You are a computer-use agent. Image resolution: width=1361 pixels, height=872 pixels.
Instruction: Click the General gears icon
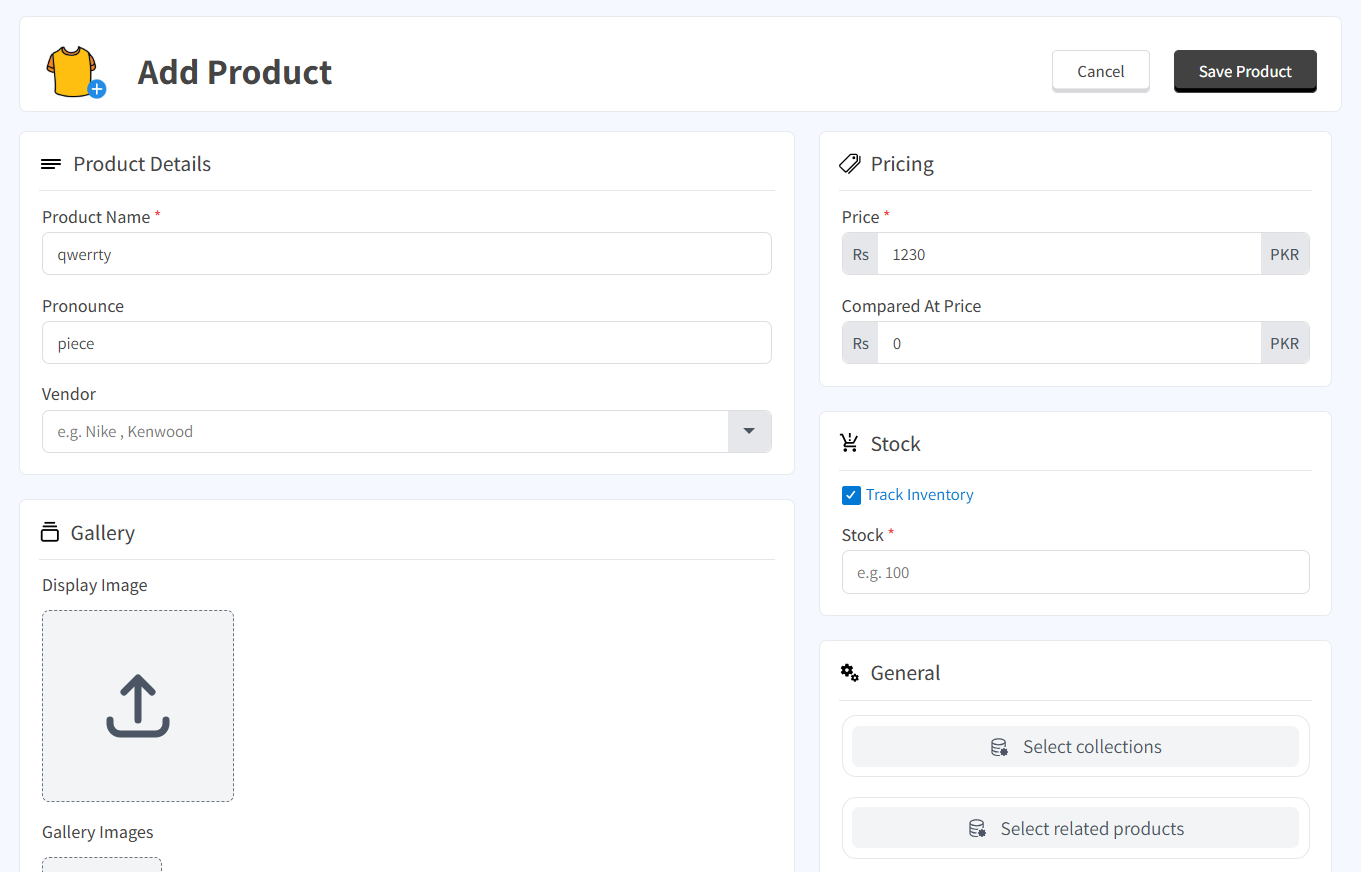[x=850, y=673]
